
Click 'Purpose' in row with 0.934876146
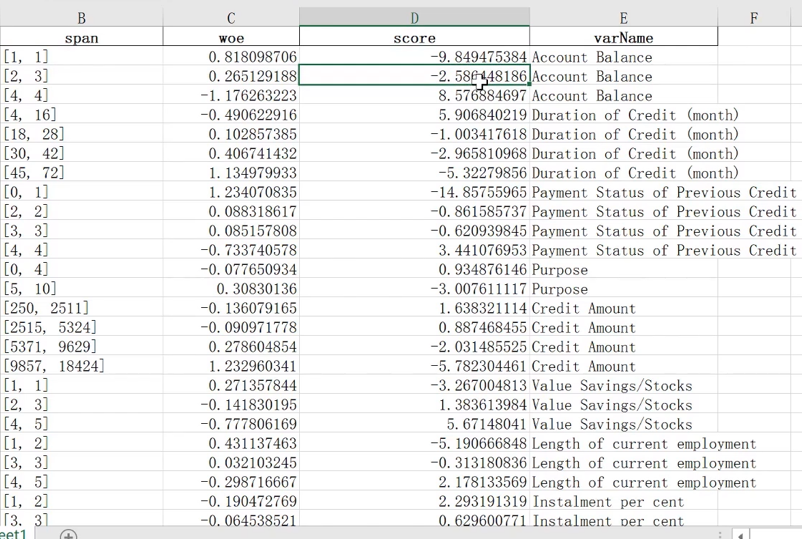[560, 270]
